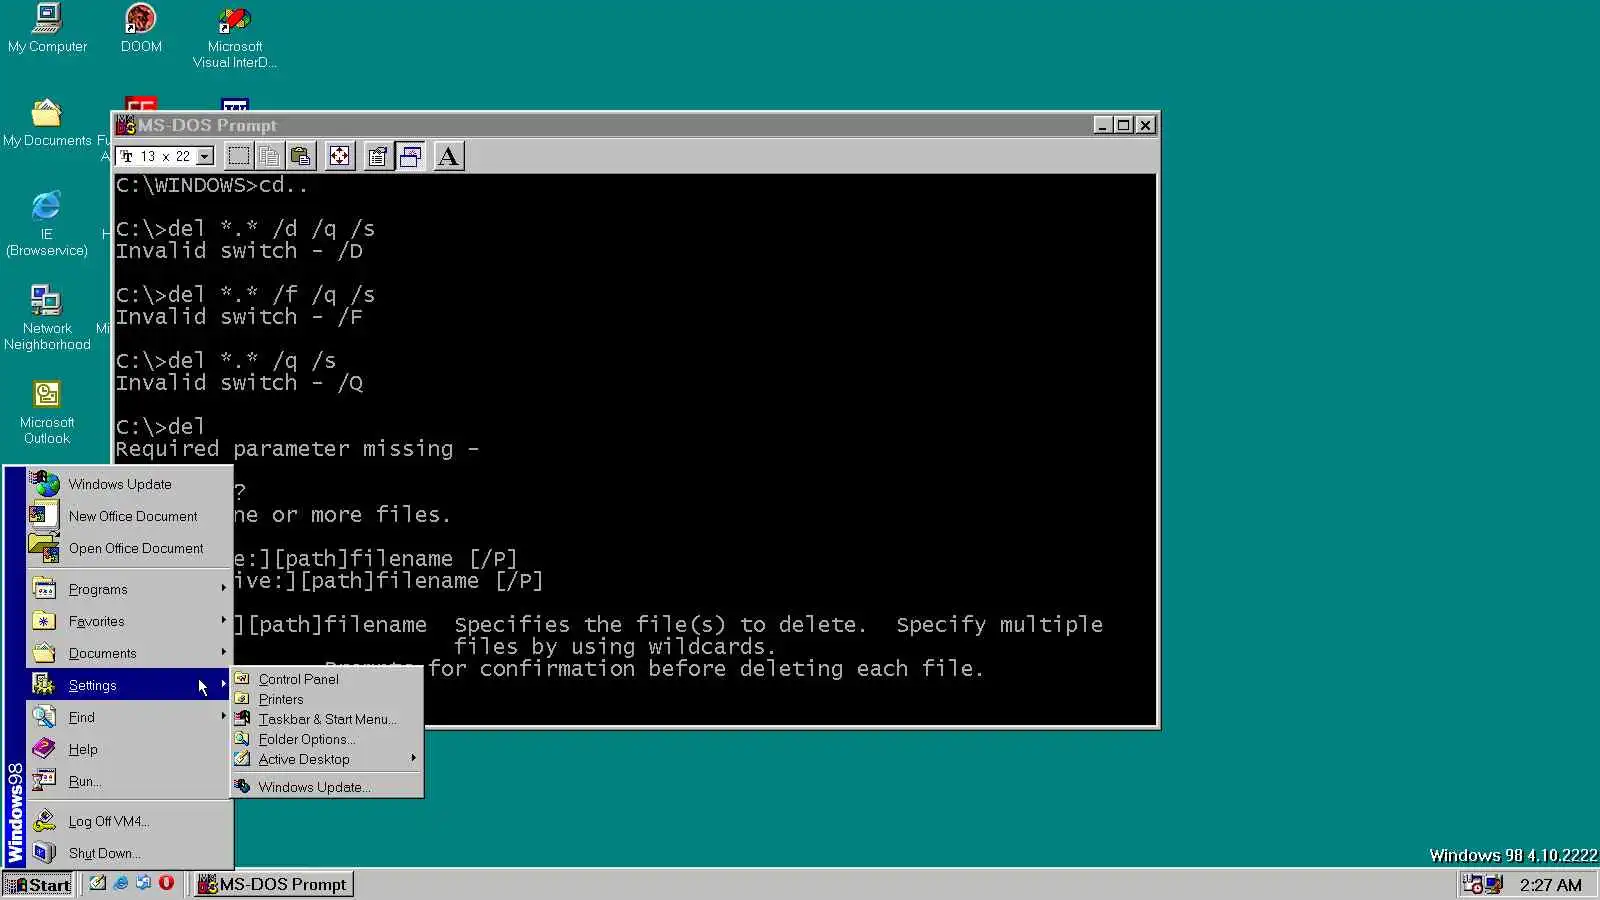Click the Task Scheduler tray icon
This screenshot has width=1600, height=900.
[1472, 884]
